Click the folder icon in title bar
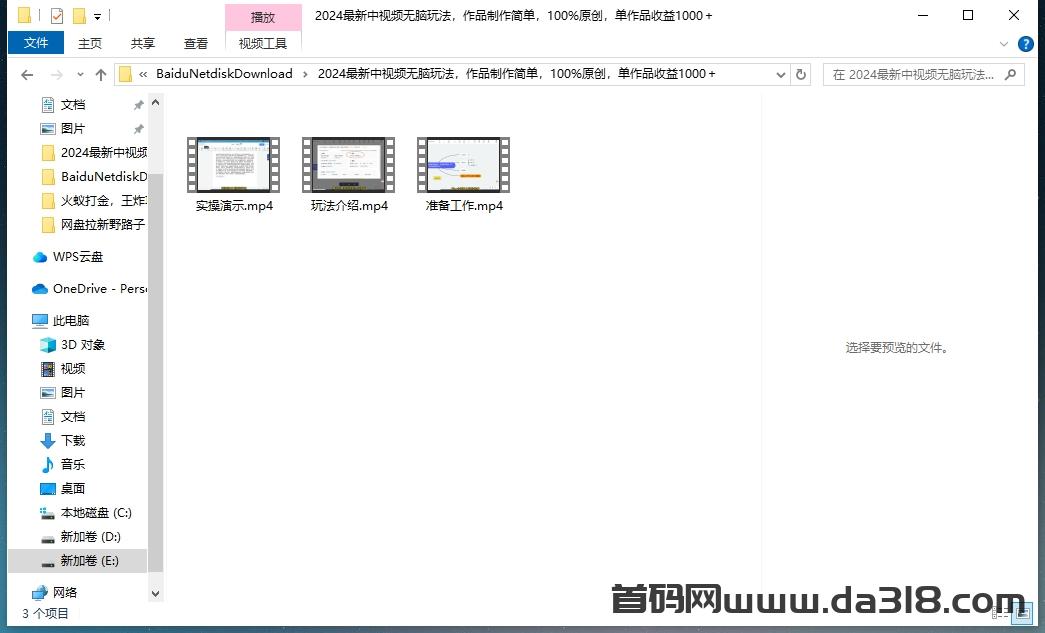Screen dimensions: 1045x633 (x=25, y=15)
